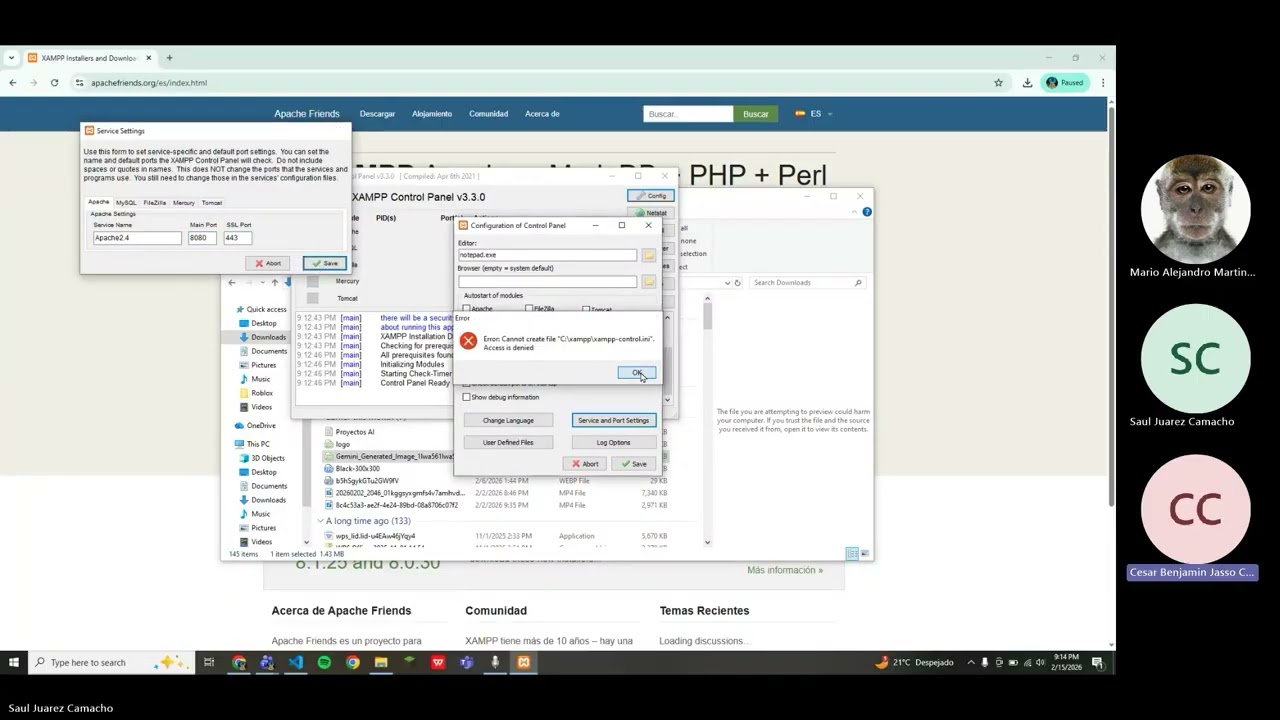Open Service and Port Settings
Viewport: 1280px width, 720px height.
[x=613, y=420]
